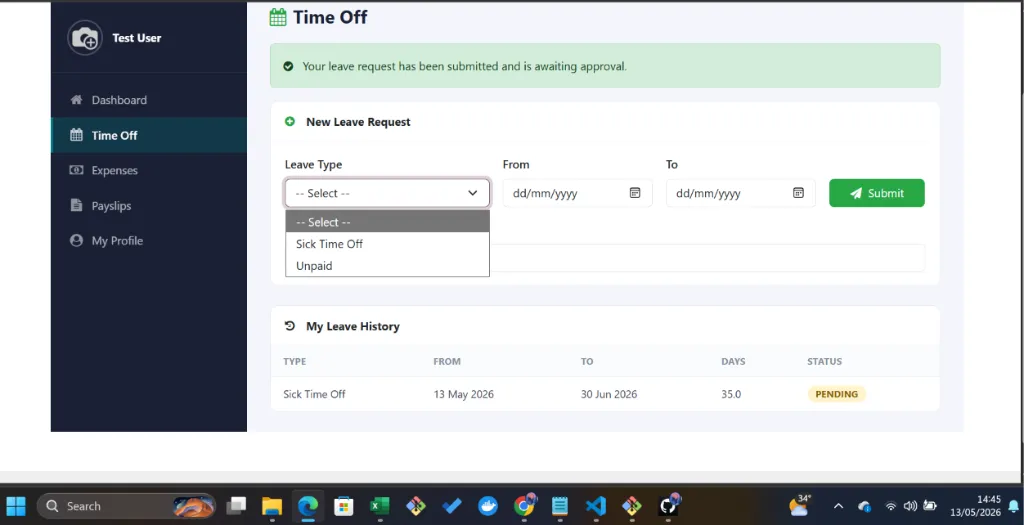Click the My Profile person icon
The width and height of the screenshot is (1024, 525).
click(x=76, y=241)
